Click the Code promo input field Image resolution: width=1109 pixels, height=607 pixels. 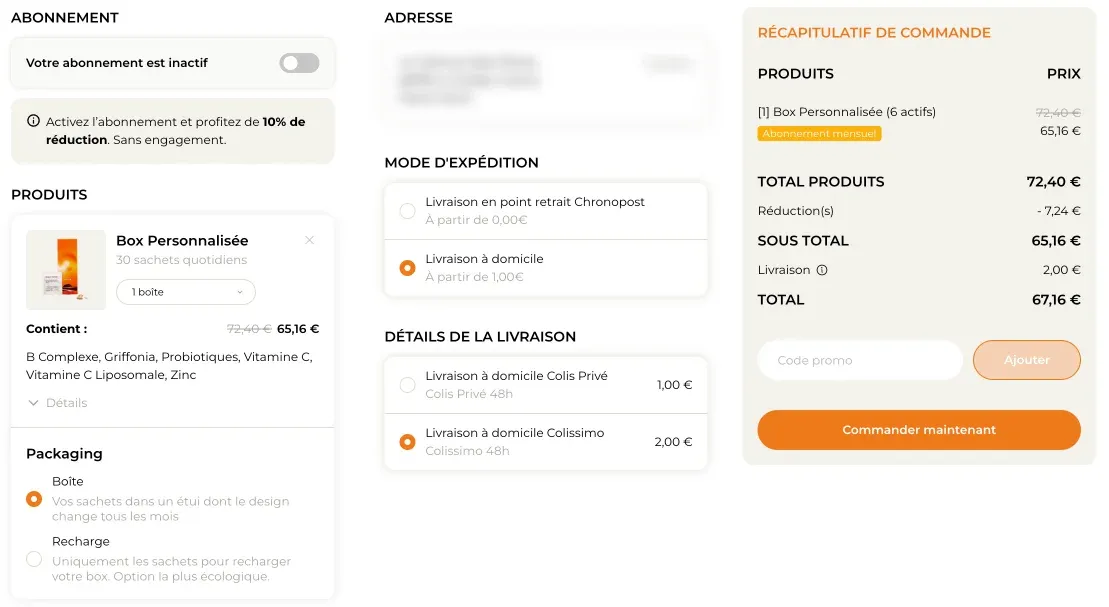pos(860,360)
